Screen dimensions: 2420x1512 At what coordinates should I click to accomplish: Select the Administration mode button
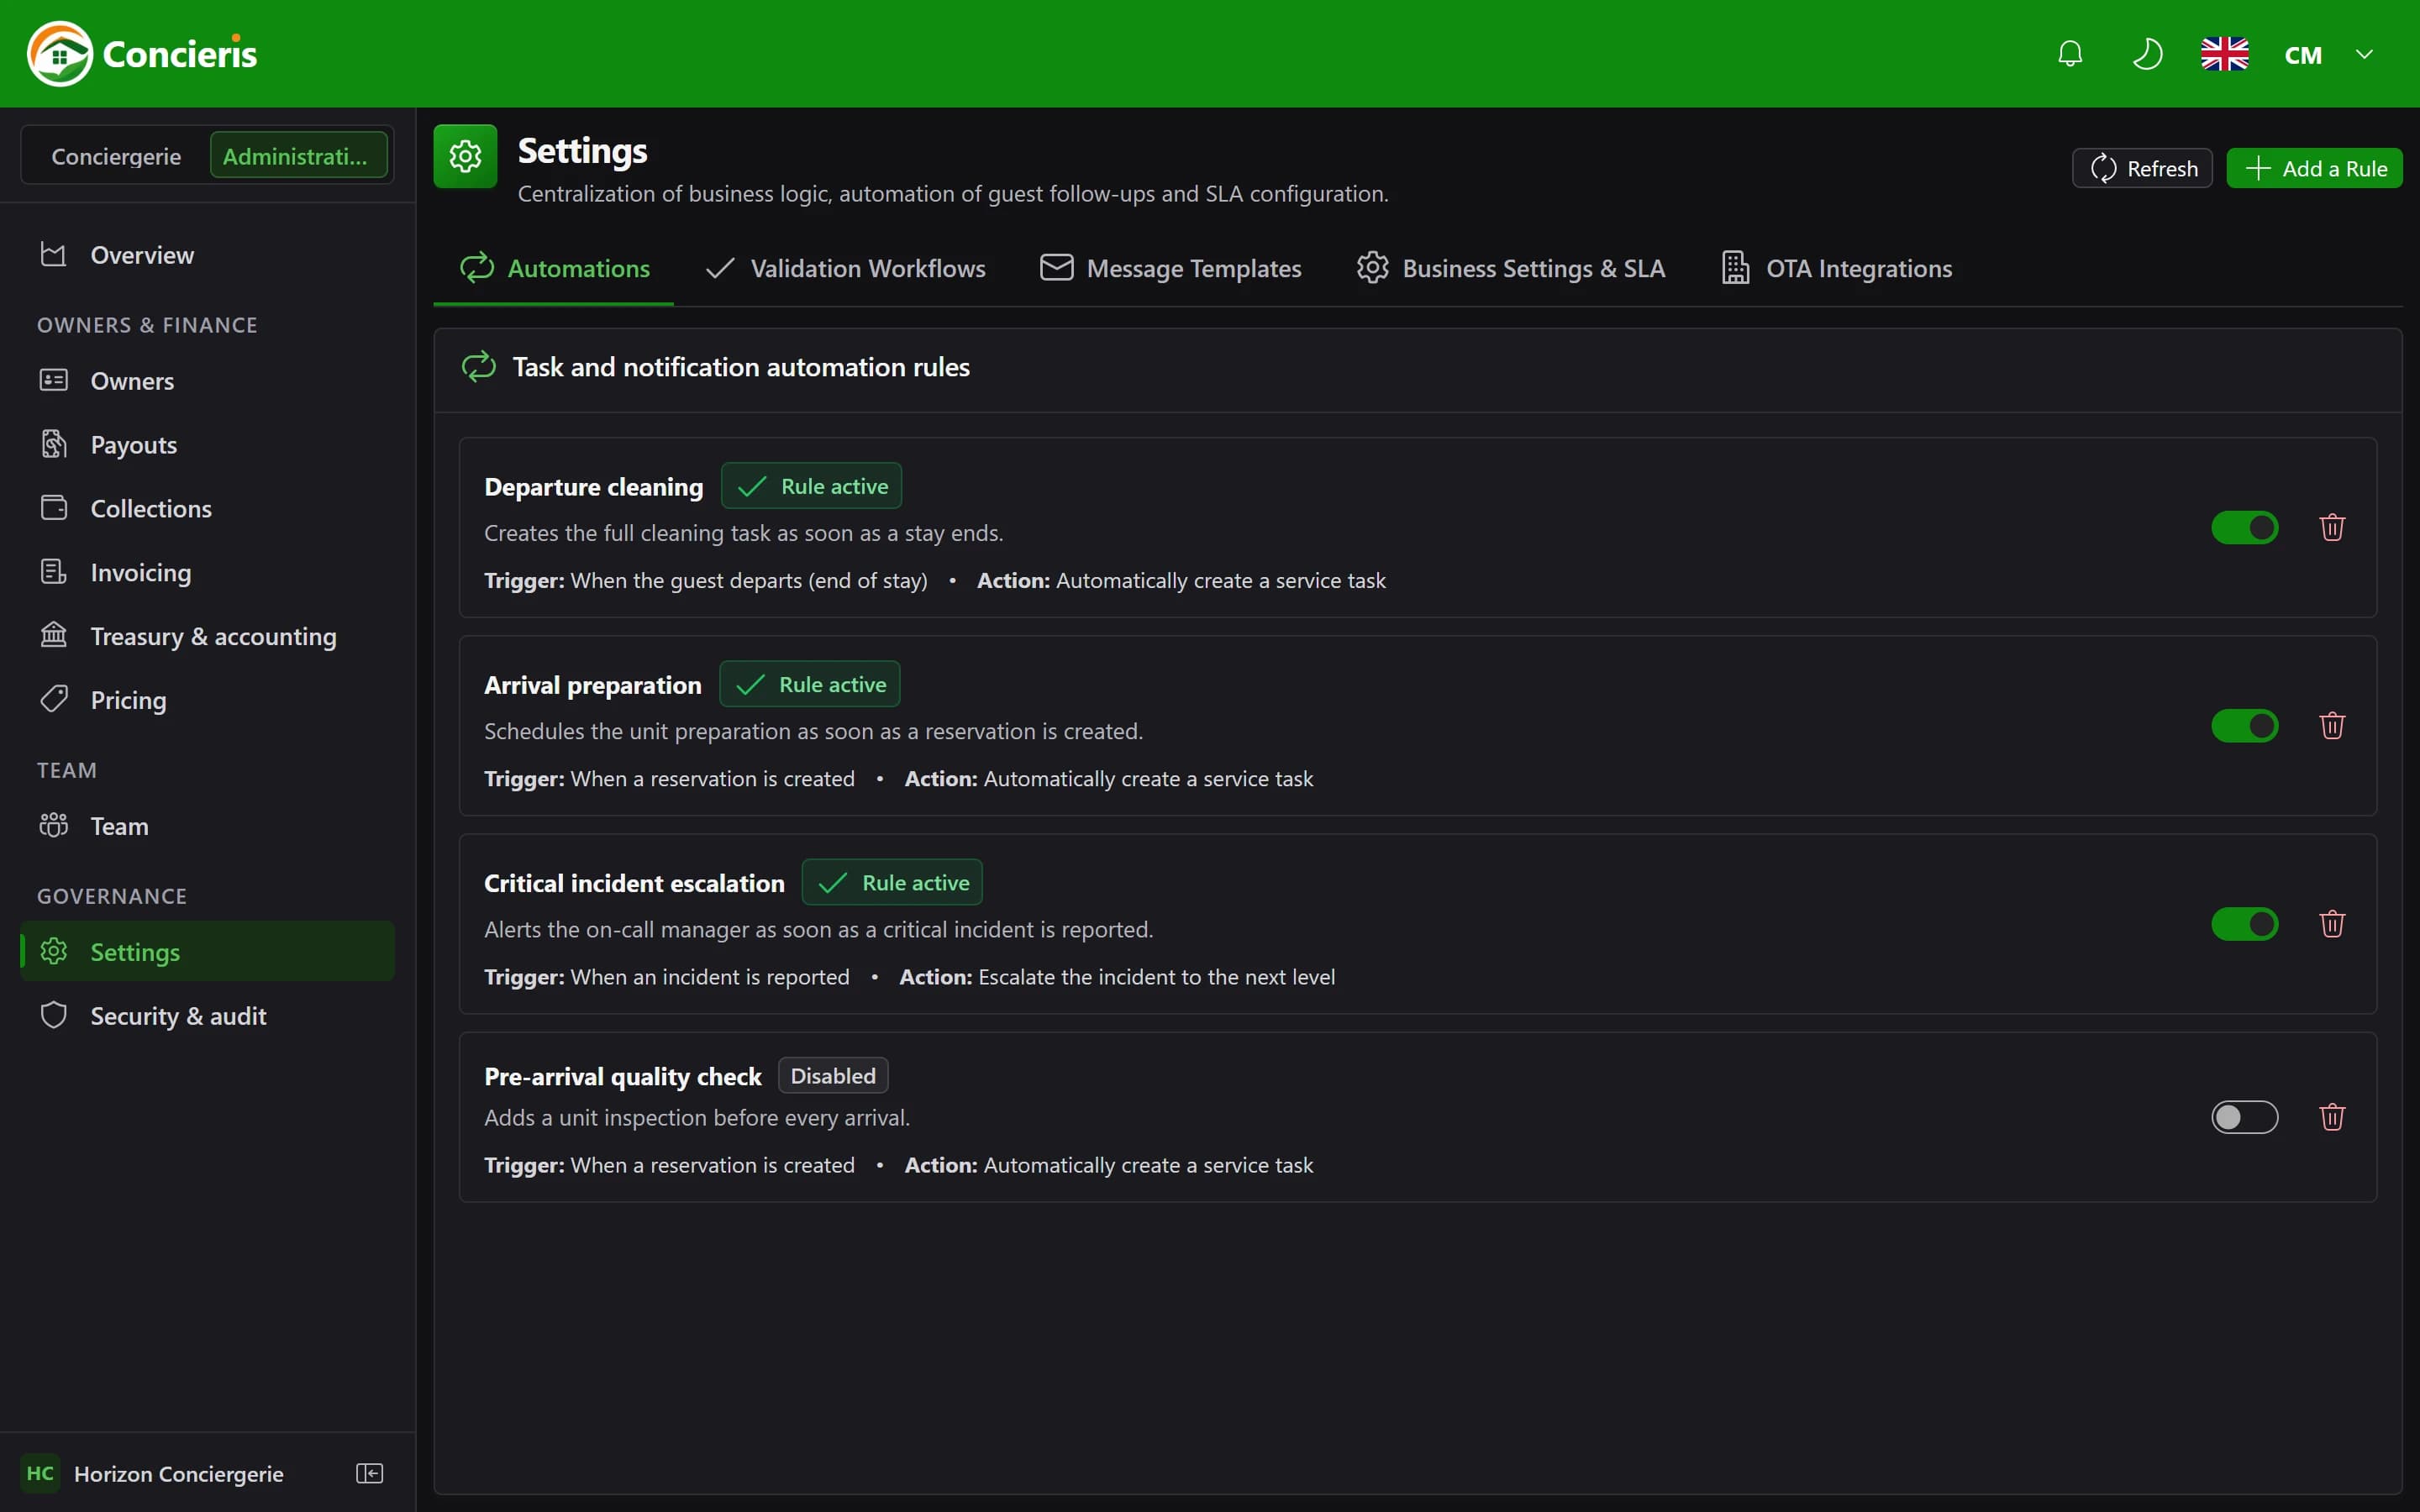coord(298,156)
